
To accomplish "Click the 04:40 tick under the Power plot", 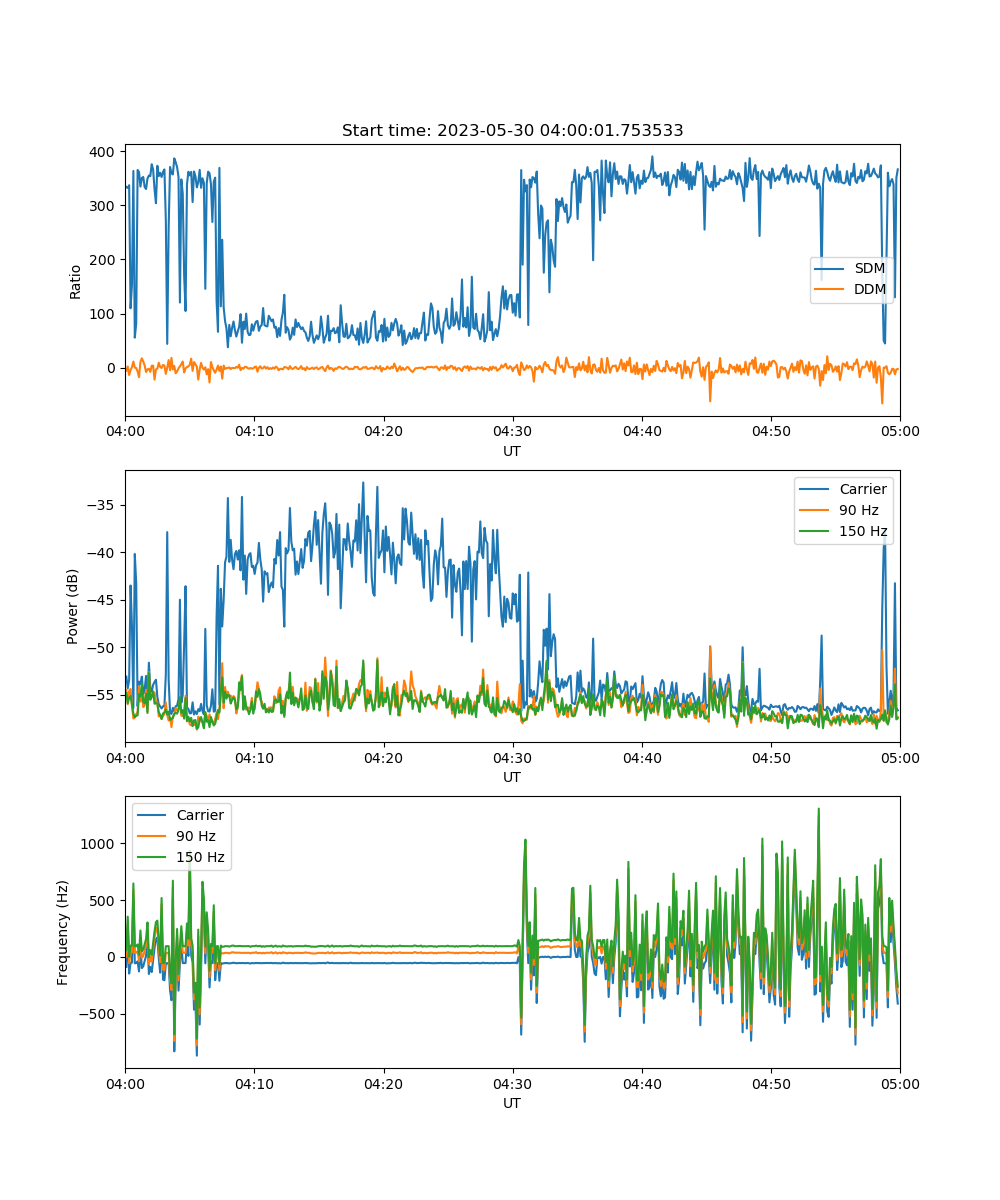I will click(x=642, y=757).
